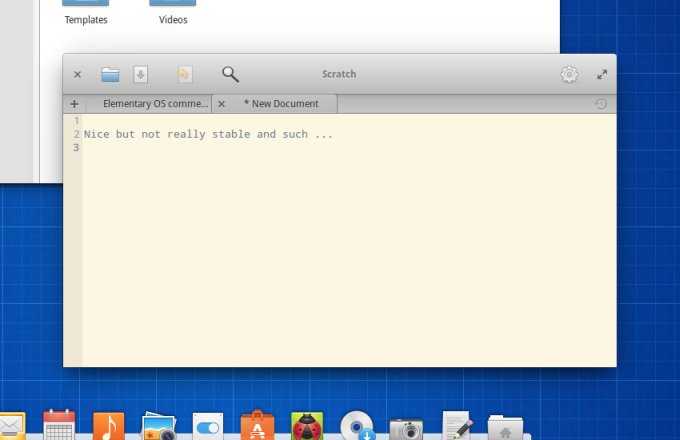Add a new tab with the plus button

coord(74,104)
